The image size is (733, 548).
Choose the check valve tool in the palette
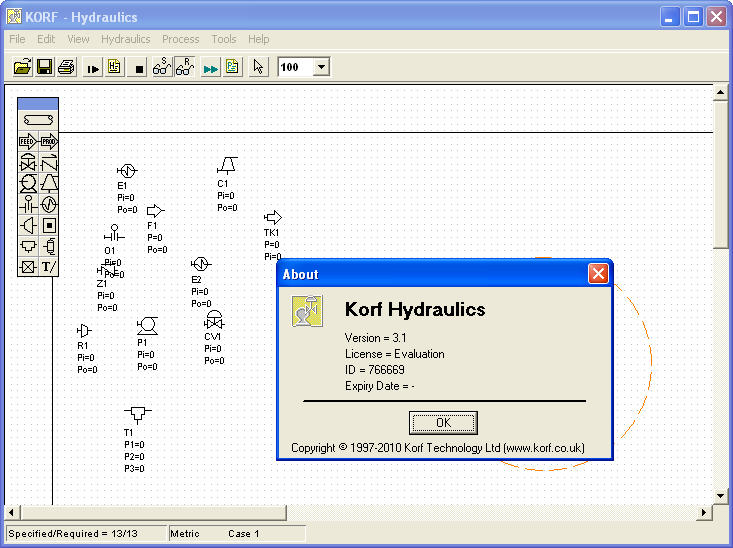click(49, 162)
